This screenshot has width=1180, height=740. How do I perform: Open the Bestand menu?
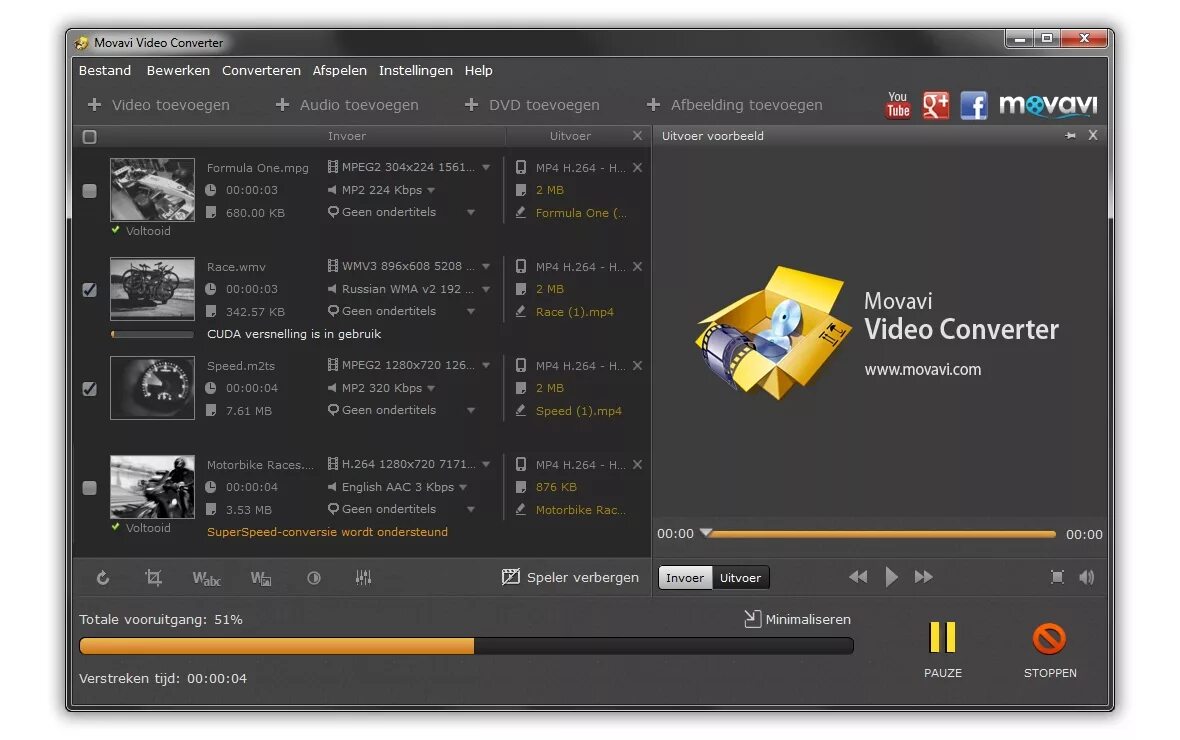pyautogui.click(x=105, y=70)
